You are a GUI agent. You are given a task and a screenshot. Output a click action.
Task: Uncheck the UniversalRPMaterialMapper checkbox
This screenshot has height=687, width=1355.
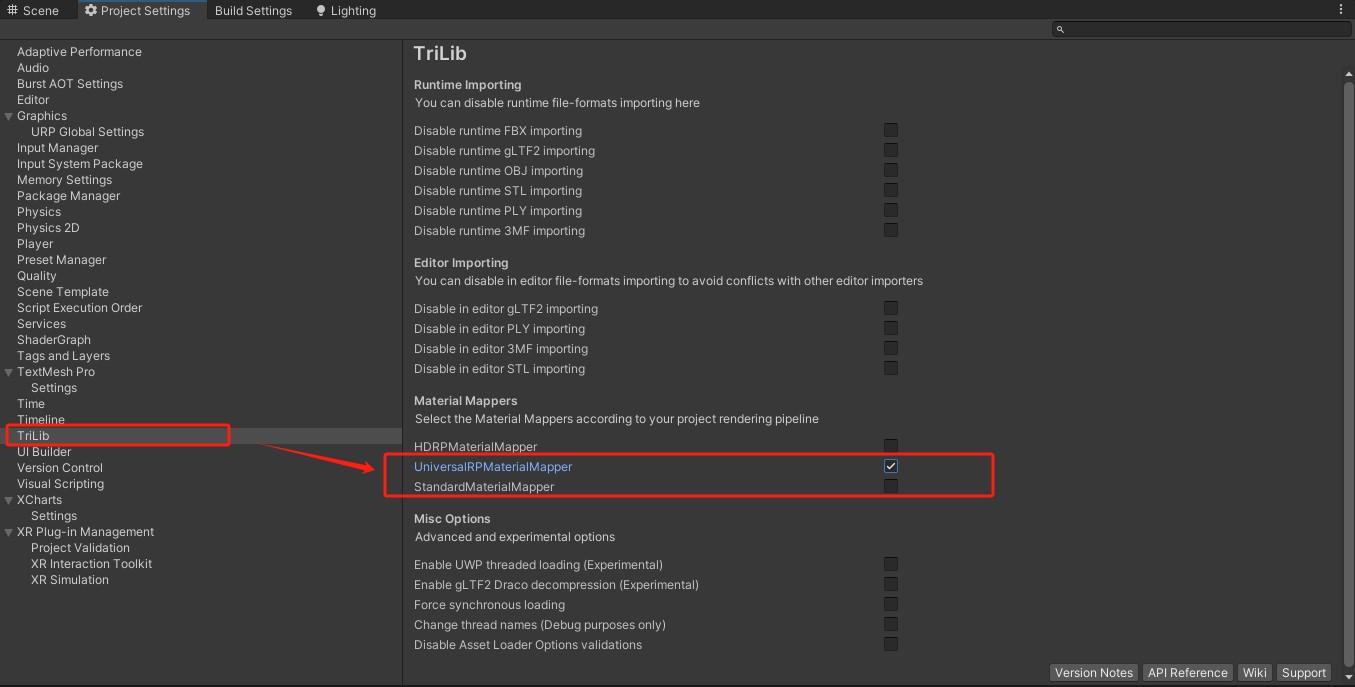pyautogui.click(x=890, y=466)
